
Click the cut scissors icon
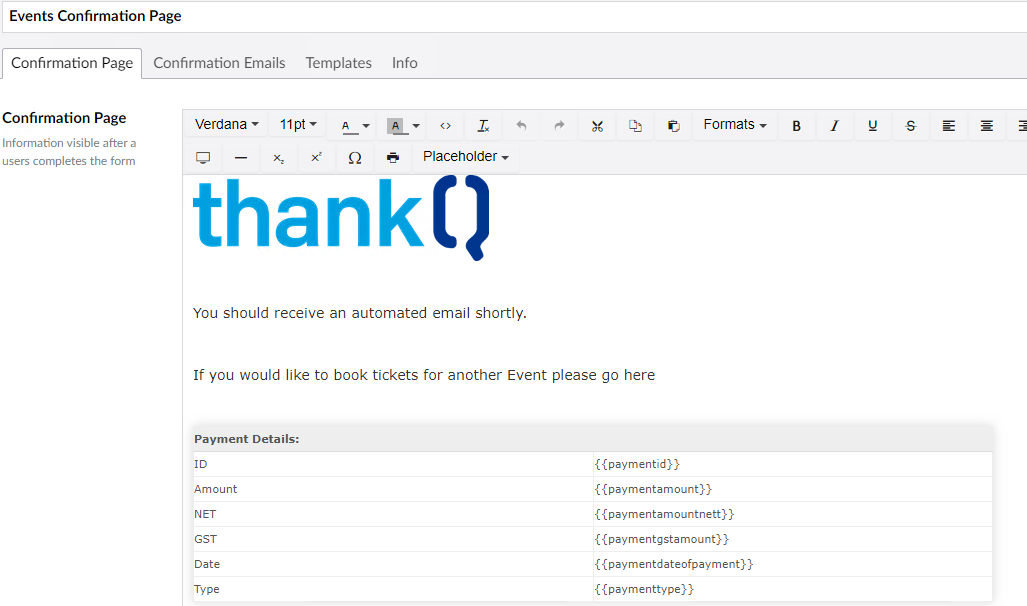(597, 126)
